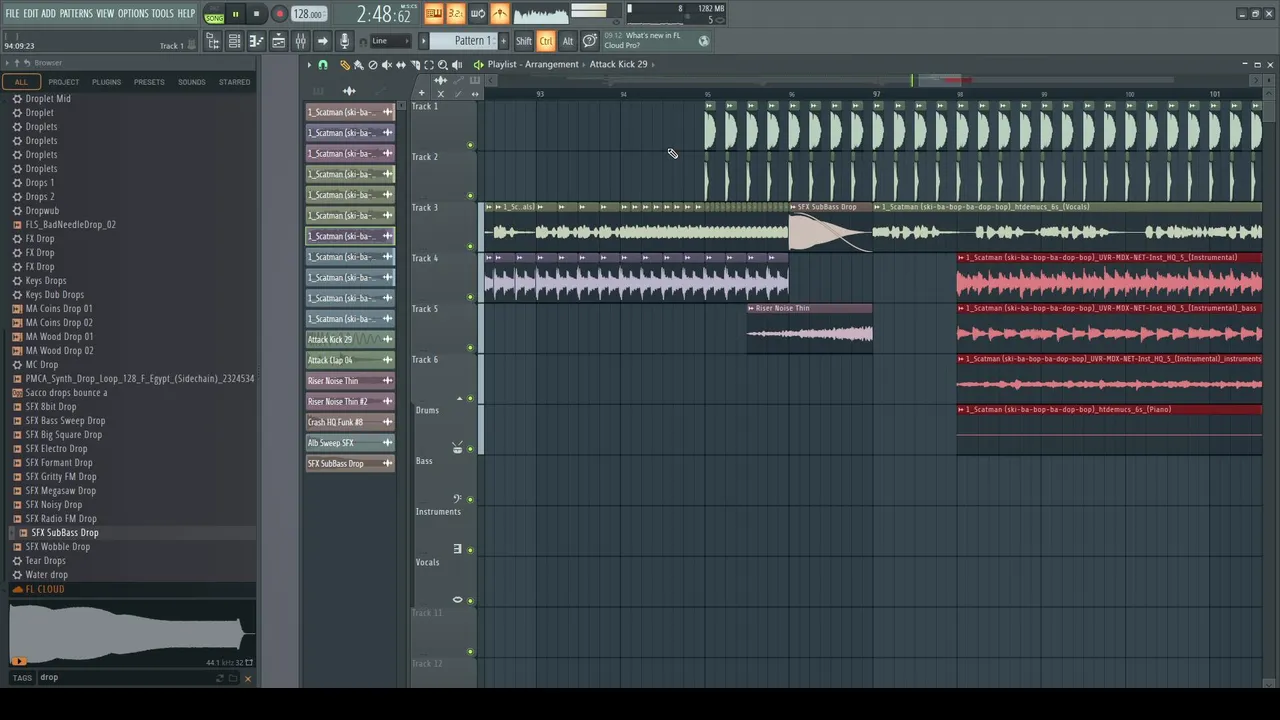Image resolution: width=1280 pixels, height=720 pixels.
Task: Select the playlist select tool
Action: [429, 65]
